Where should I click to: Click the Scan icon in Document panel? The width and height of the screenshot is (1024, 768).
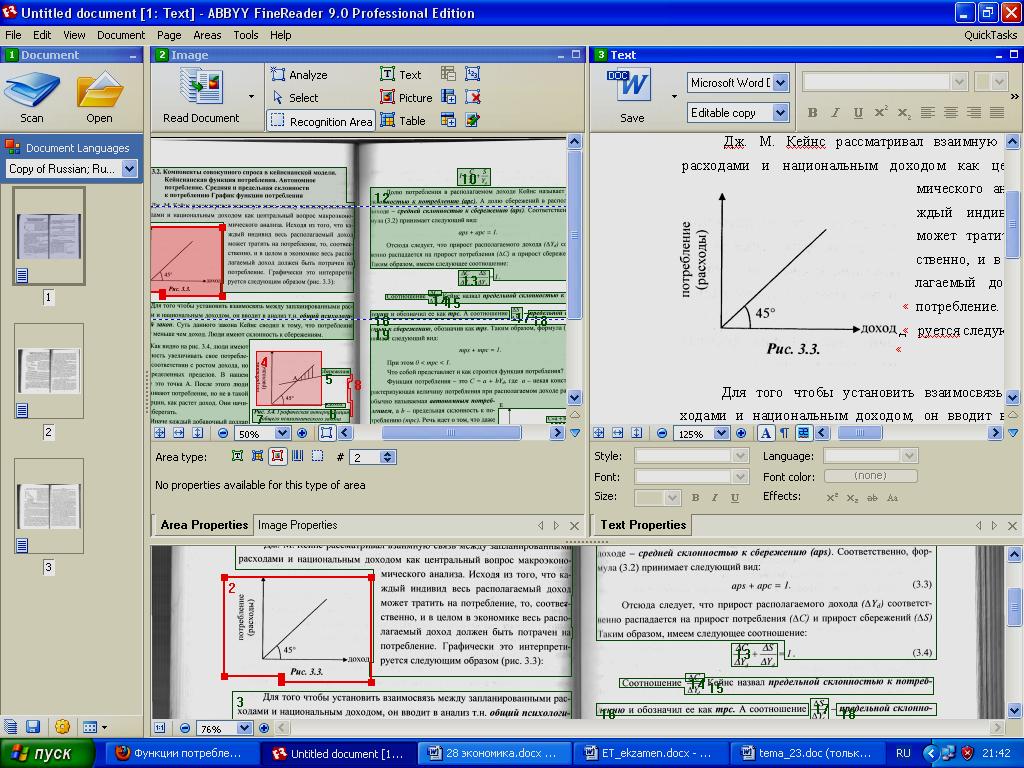click(x=31, y=97)
